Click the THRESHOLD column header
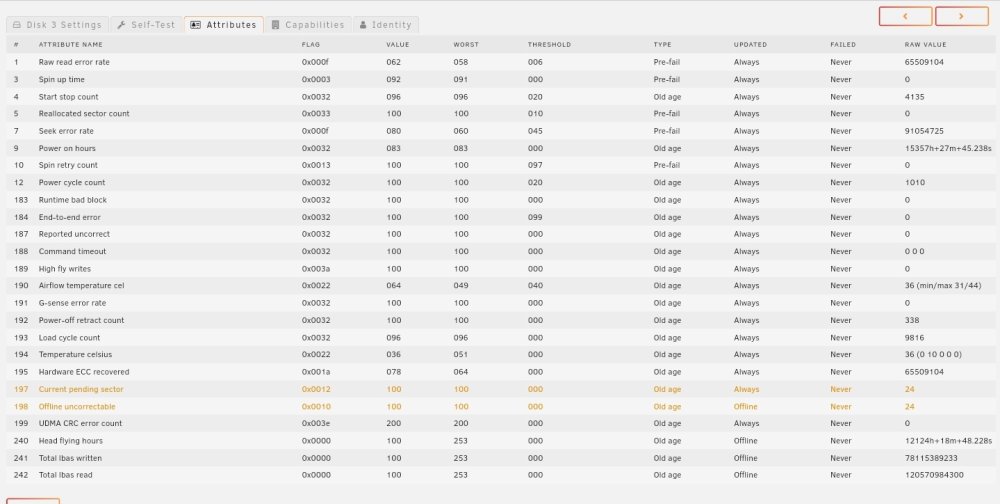Screen dimensions: 1000x504 (x=549, y=45)
